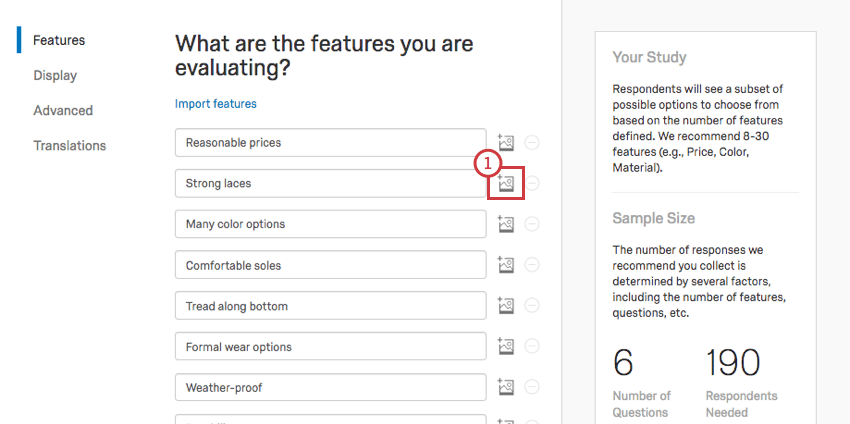Switch to the Display section
This screenshot has height=424, width=850.
tap(55, 75)
